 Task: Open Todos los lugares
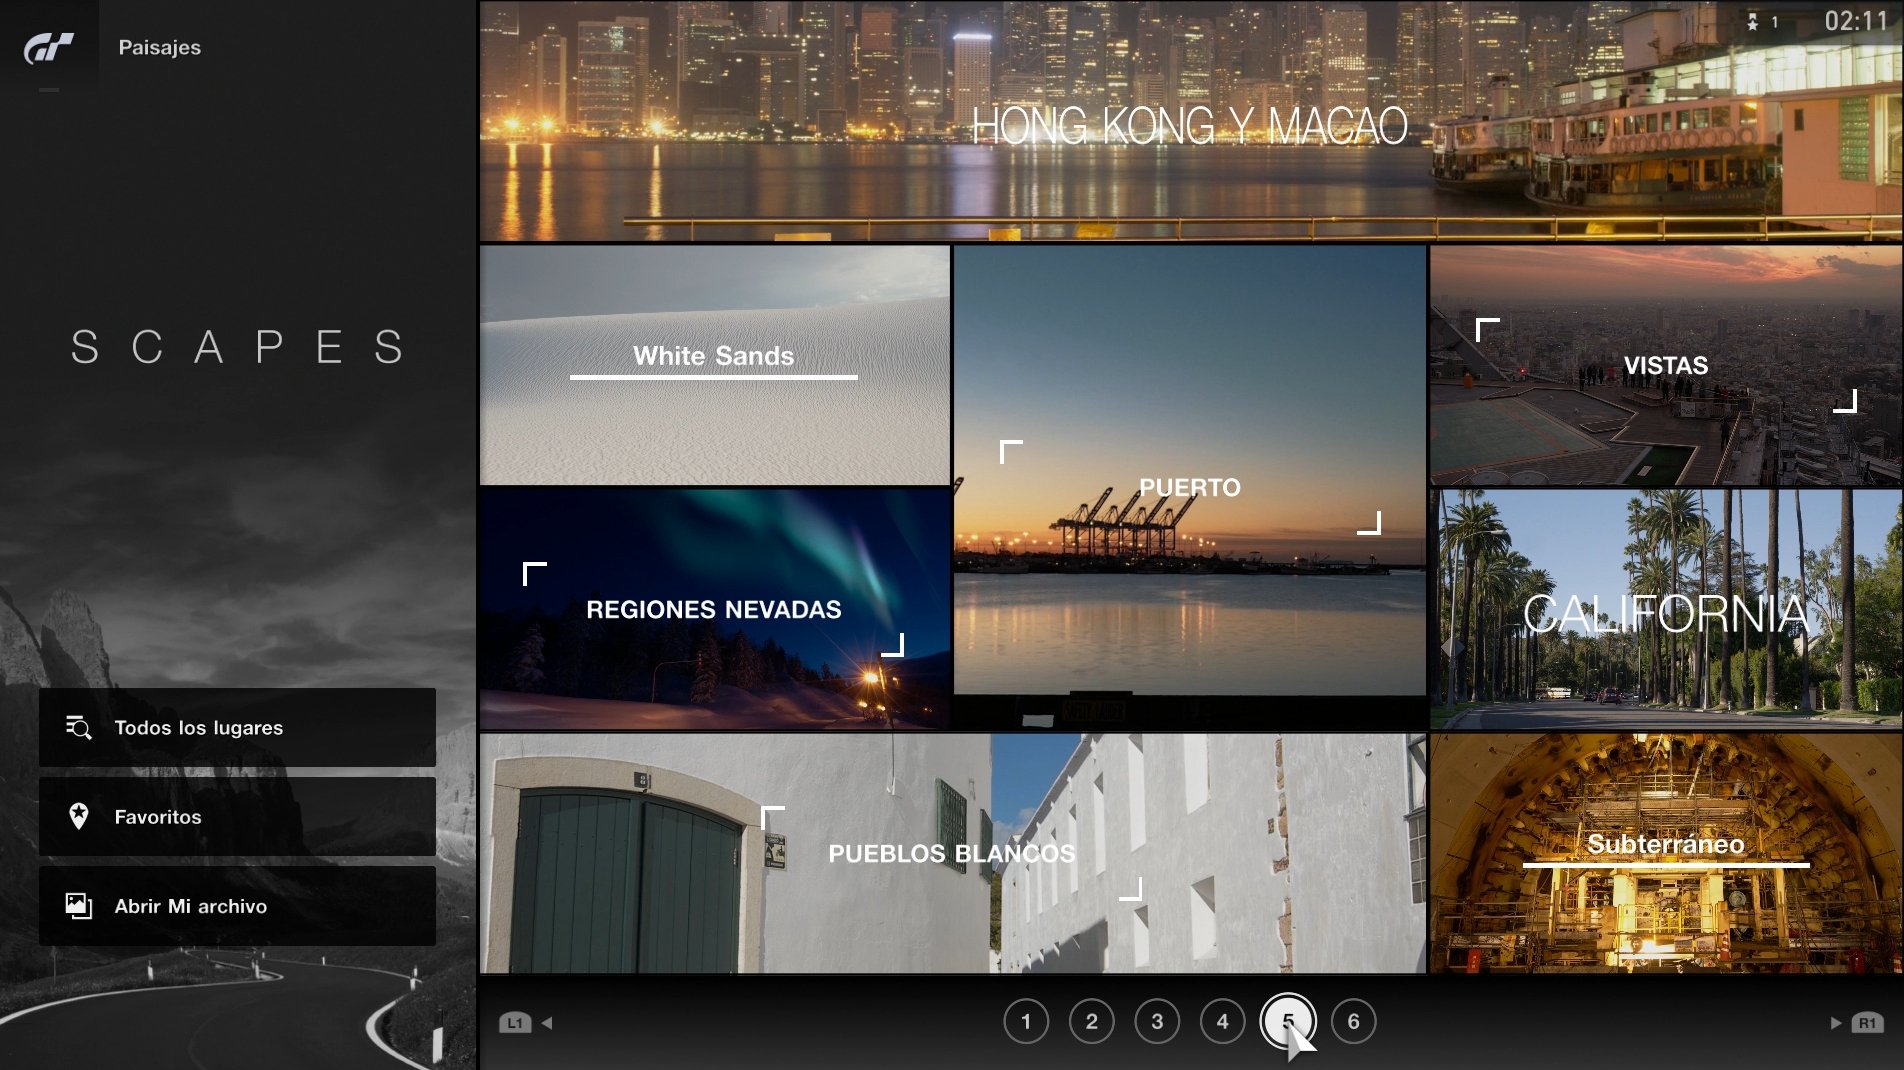pos(237,727)
